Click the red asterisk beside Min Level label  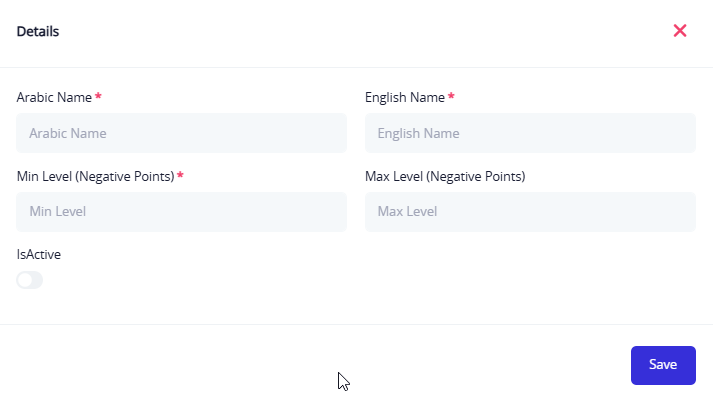click(x=180, y=176)
